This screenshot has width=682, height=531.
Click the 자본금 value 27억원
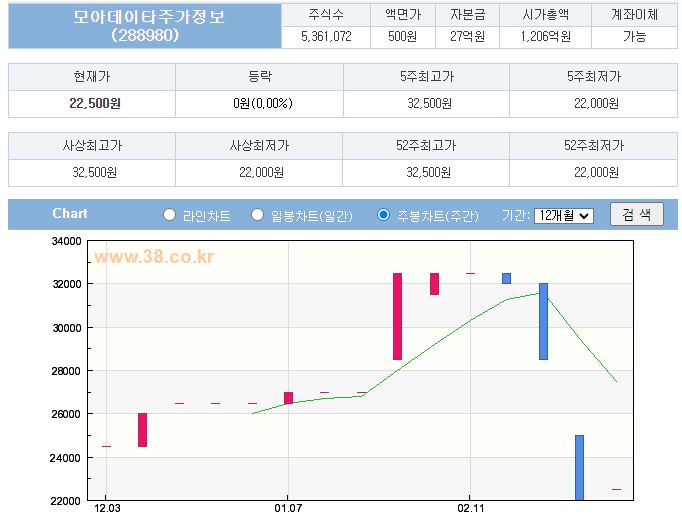point(468,37)
